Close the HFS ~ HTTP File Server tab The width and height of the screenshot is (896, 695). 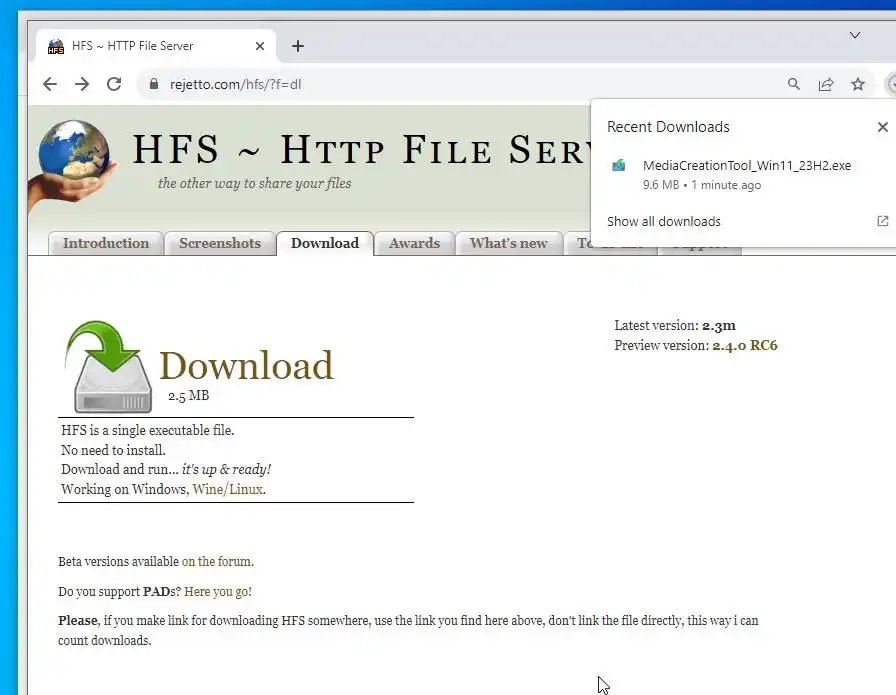259,46
